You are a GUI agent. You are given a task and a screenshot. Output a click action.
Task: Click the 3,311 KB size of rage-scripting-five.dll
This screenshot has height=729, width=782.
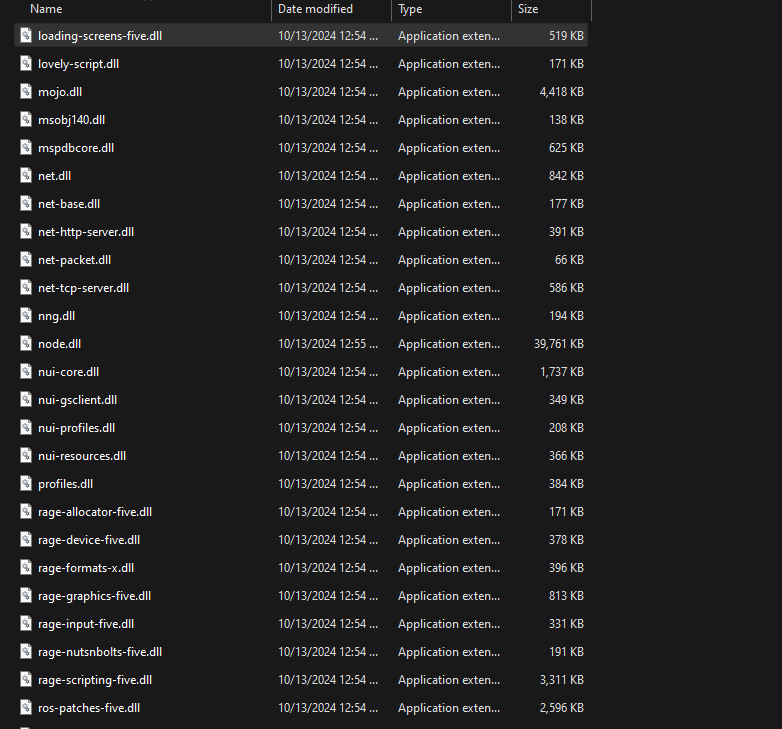pos(562,680)
